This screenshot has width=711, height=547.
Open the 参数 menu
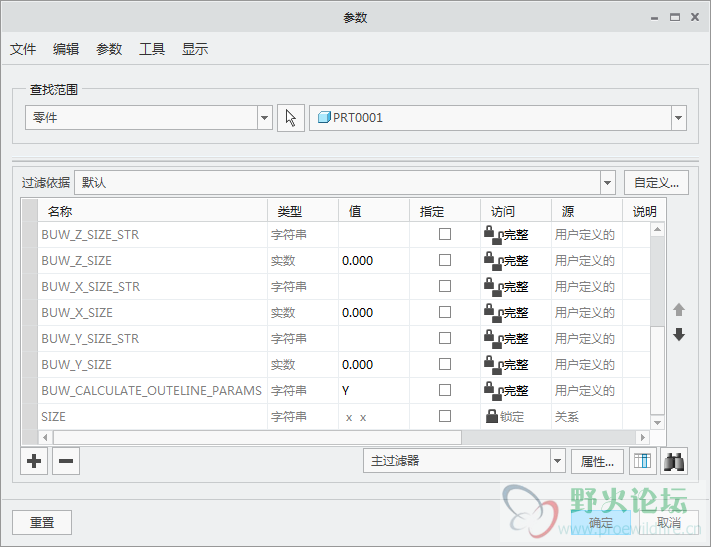click(109, 49)
